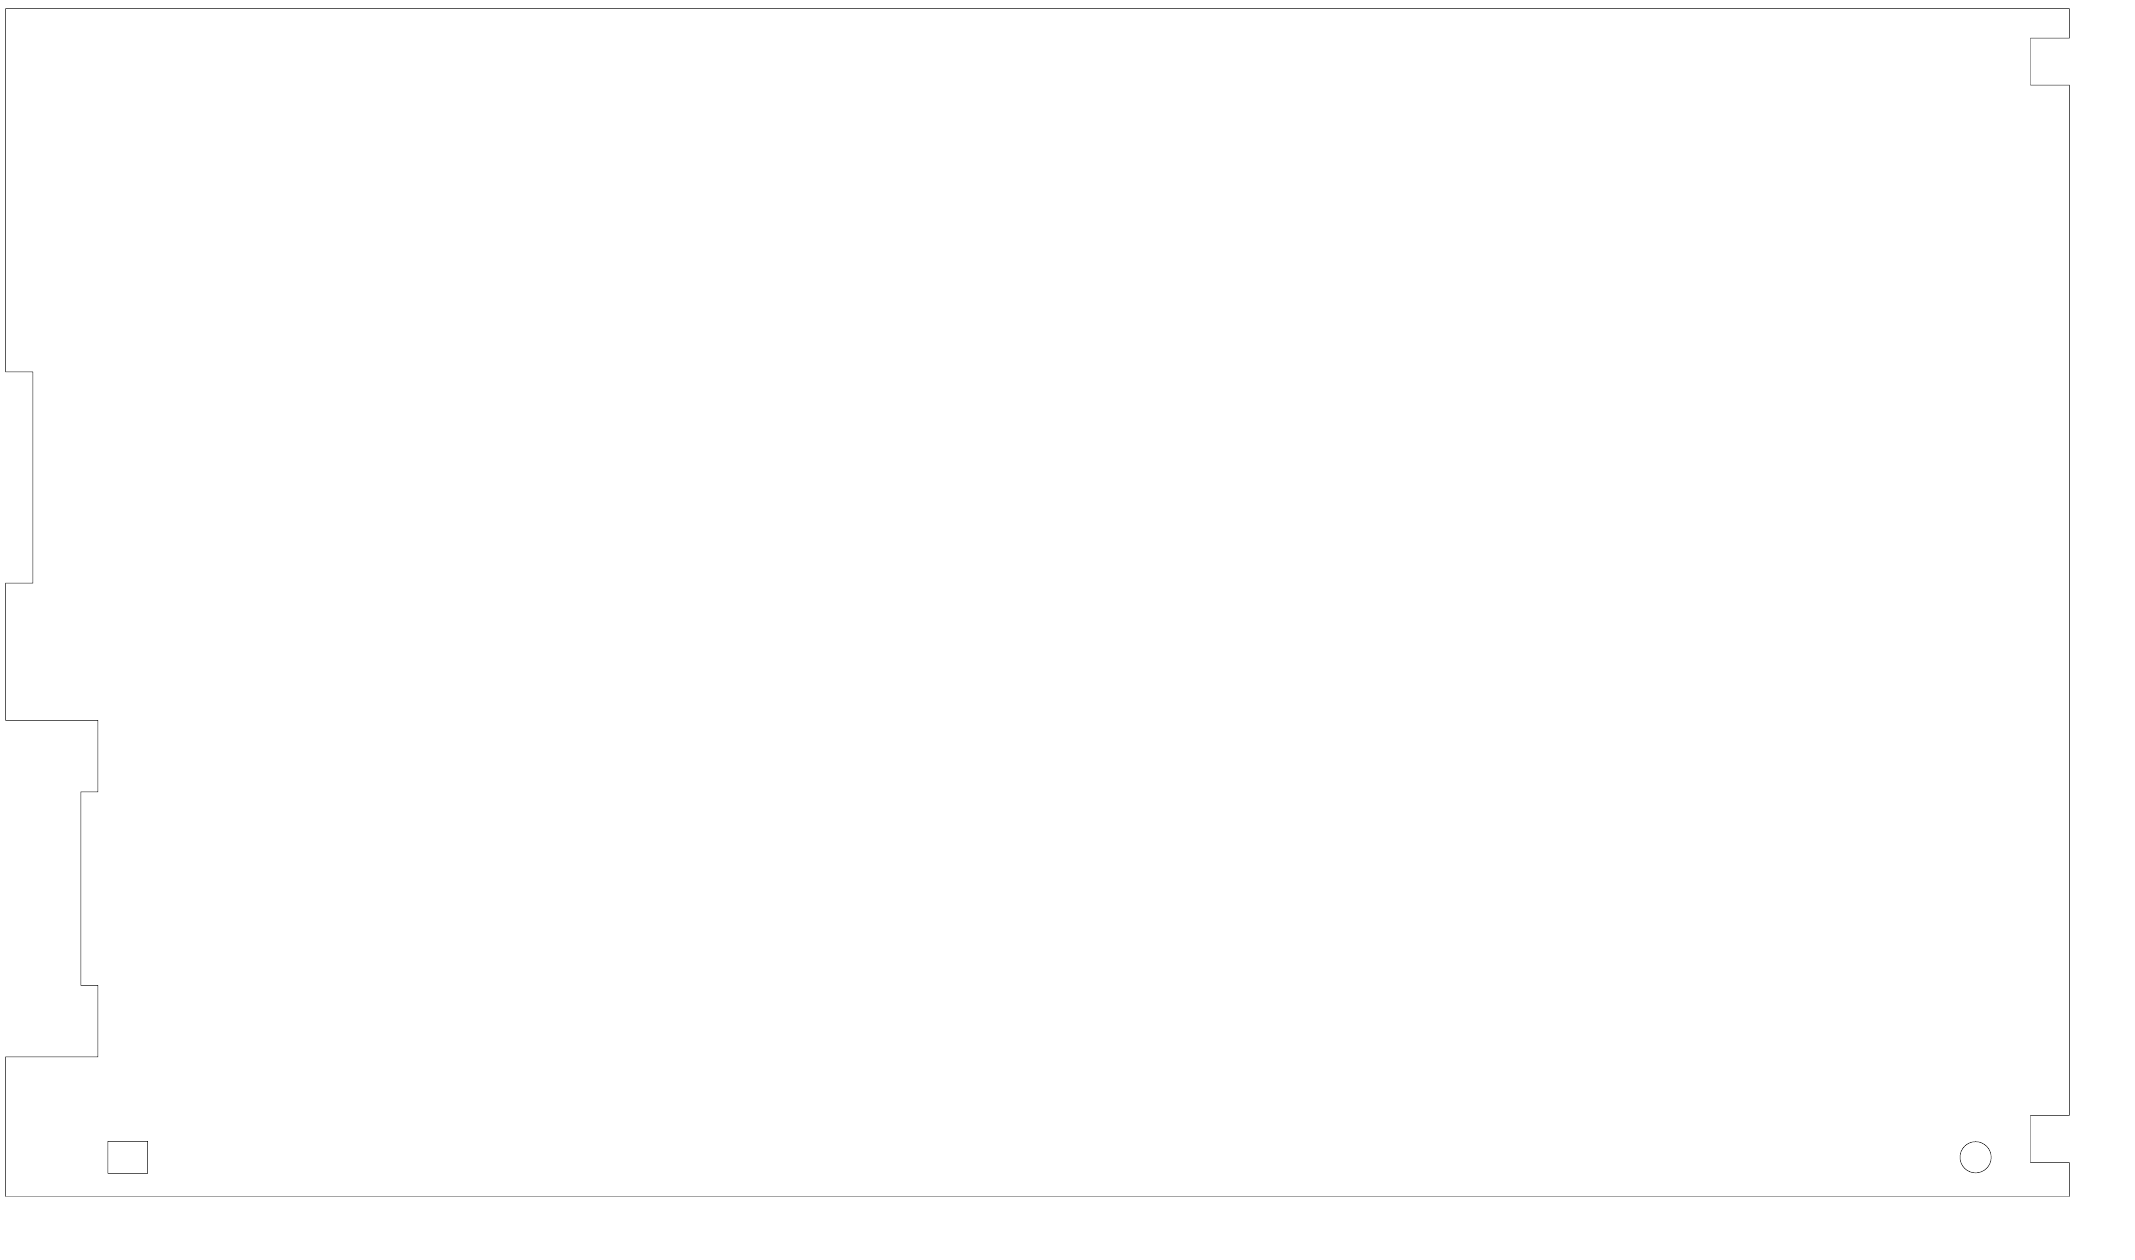Click the narrow inner recess of the lower-left cutout
2135x1260 pixels.
point(89,889)
